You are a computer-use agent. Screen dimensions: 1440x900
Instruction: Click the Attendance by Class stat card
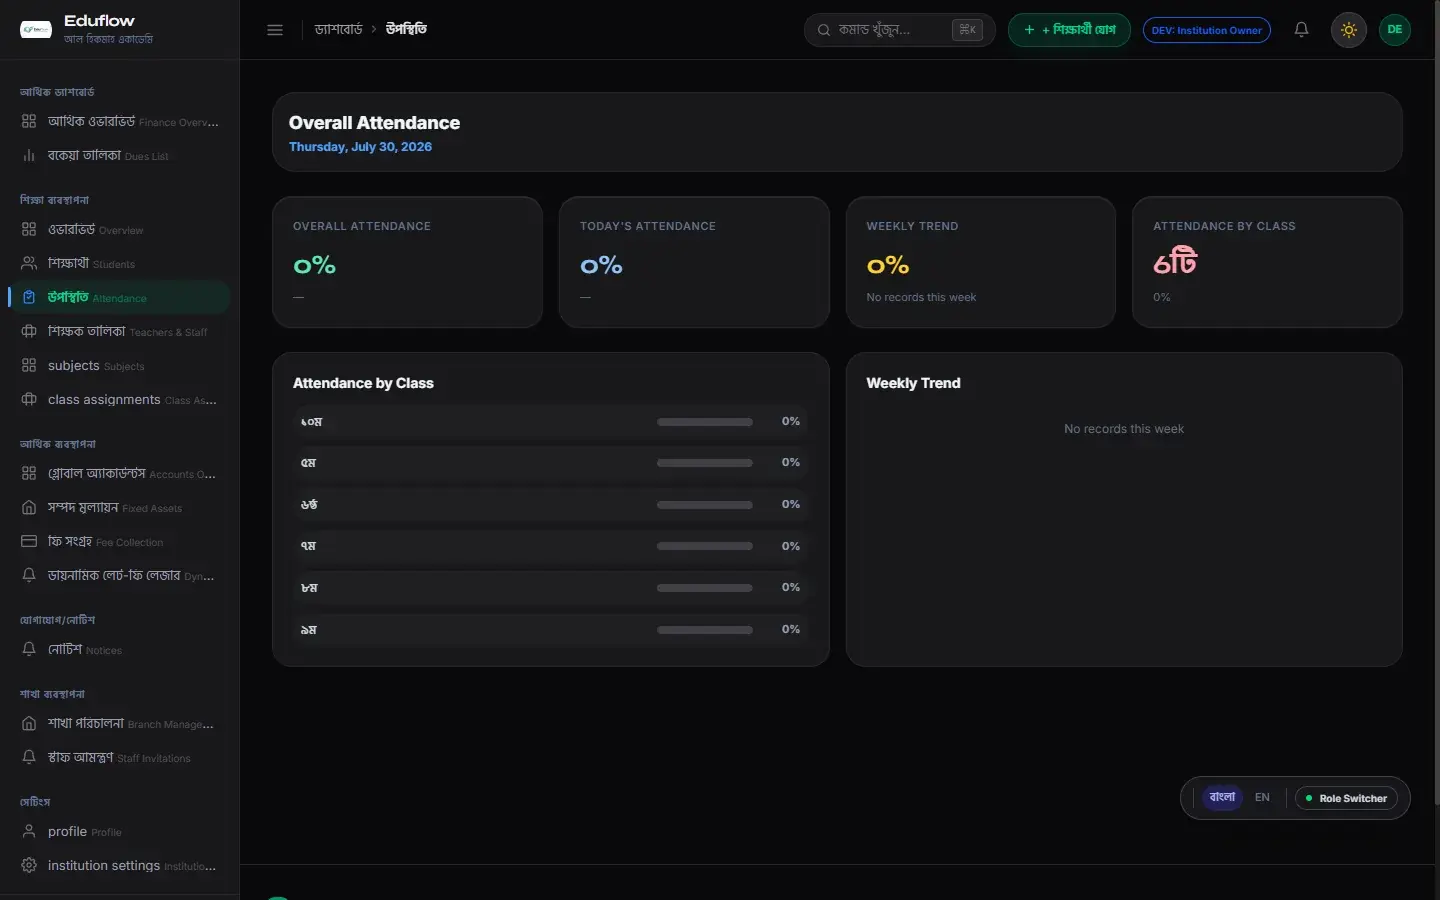(x=1267, y=262)
